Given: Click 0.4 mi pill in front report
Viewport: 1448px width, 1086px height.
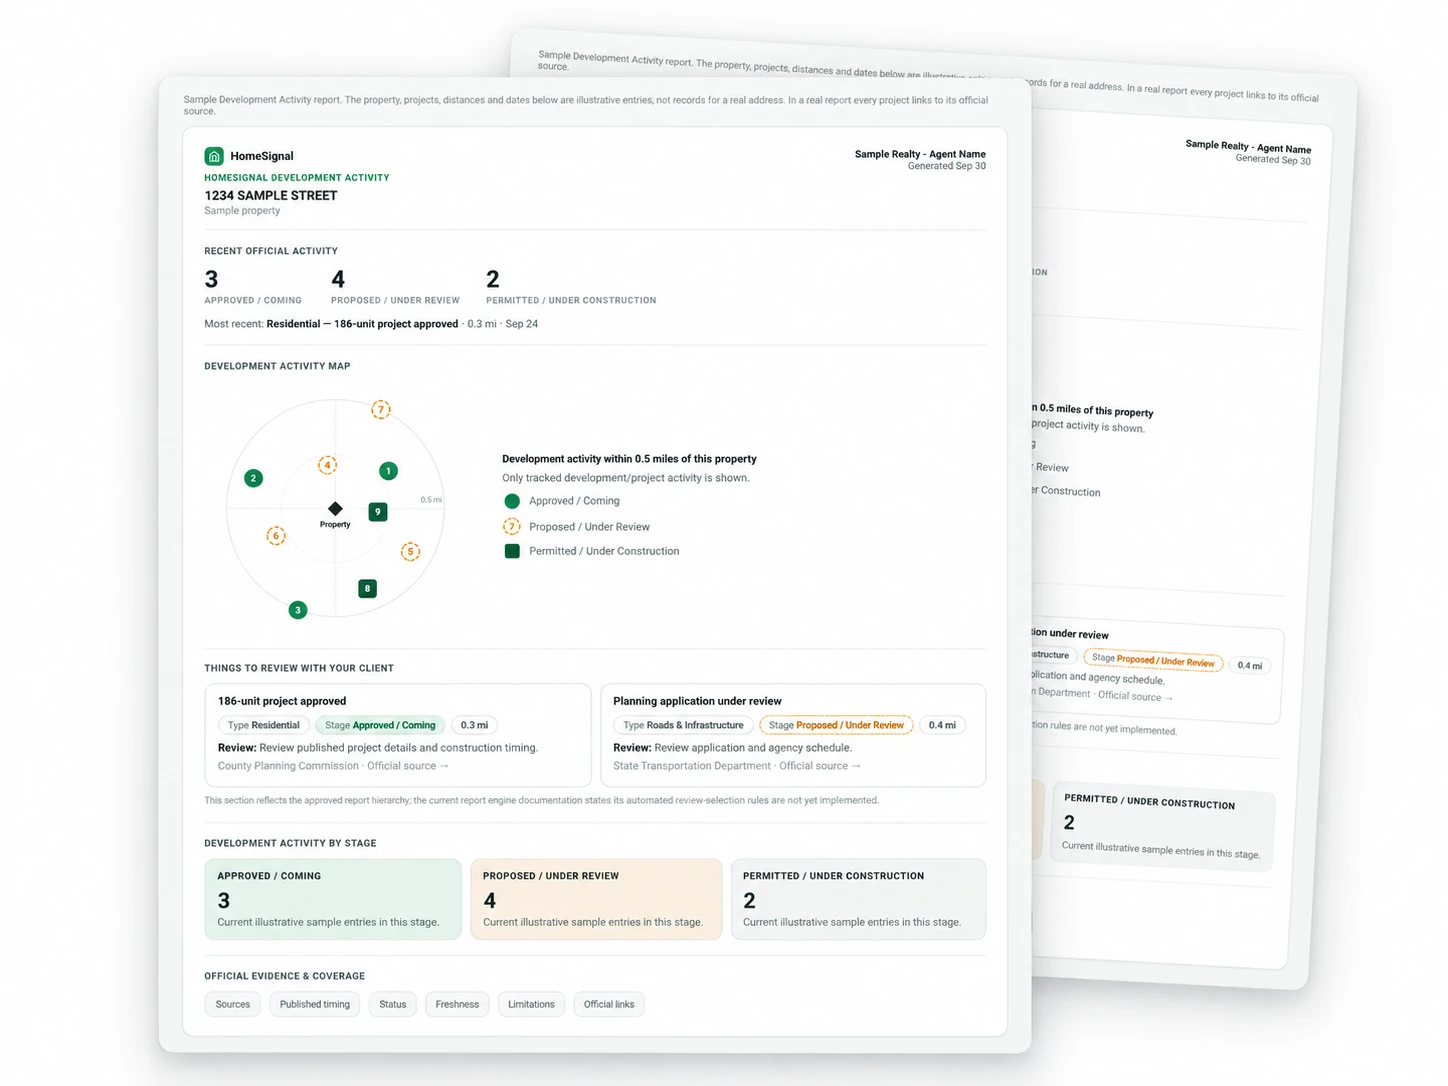Looking at the screenshot, I should (942, 725).
